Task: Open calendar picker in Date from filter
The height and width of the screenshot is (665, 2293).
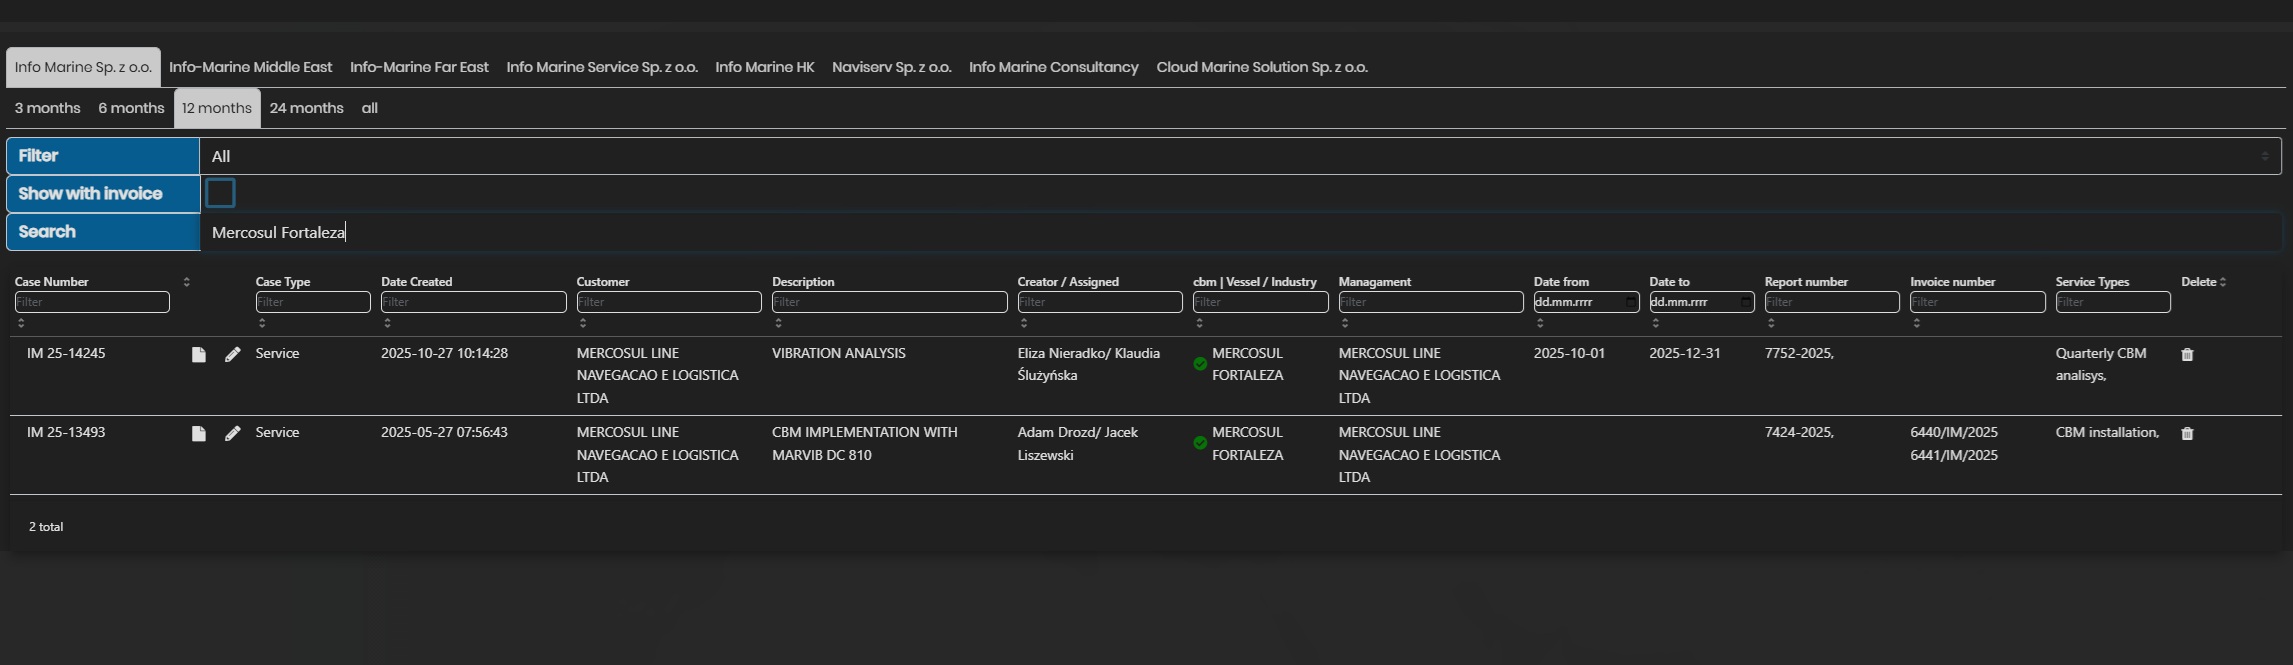Action: tap(1630, 302)
